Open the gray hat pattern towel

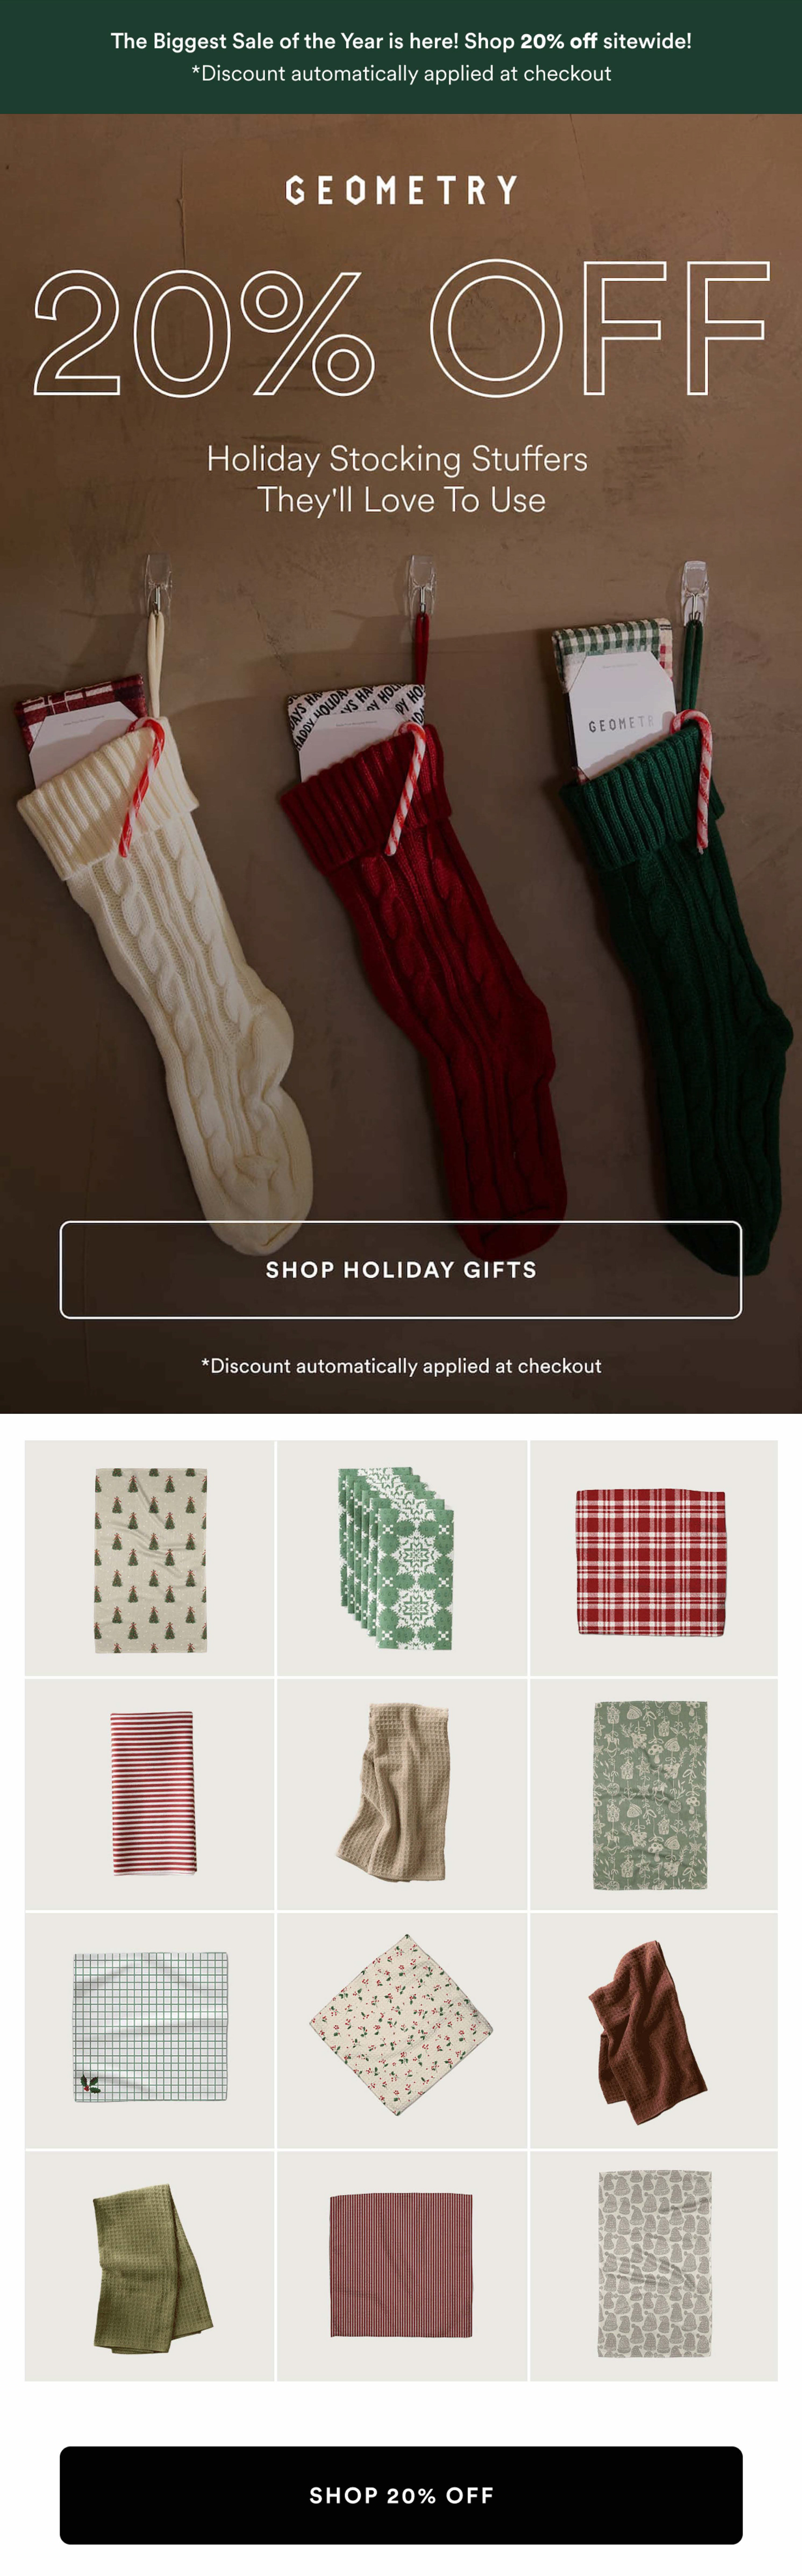pyautogui.click(x=653, y=2265)
